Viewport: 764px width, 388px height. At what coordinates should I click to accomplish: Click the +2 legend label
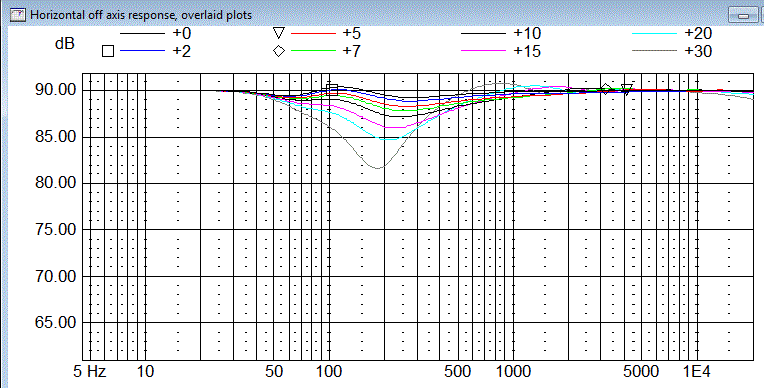181,51
